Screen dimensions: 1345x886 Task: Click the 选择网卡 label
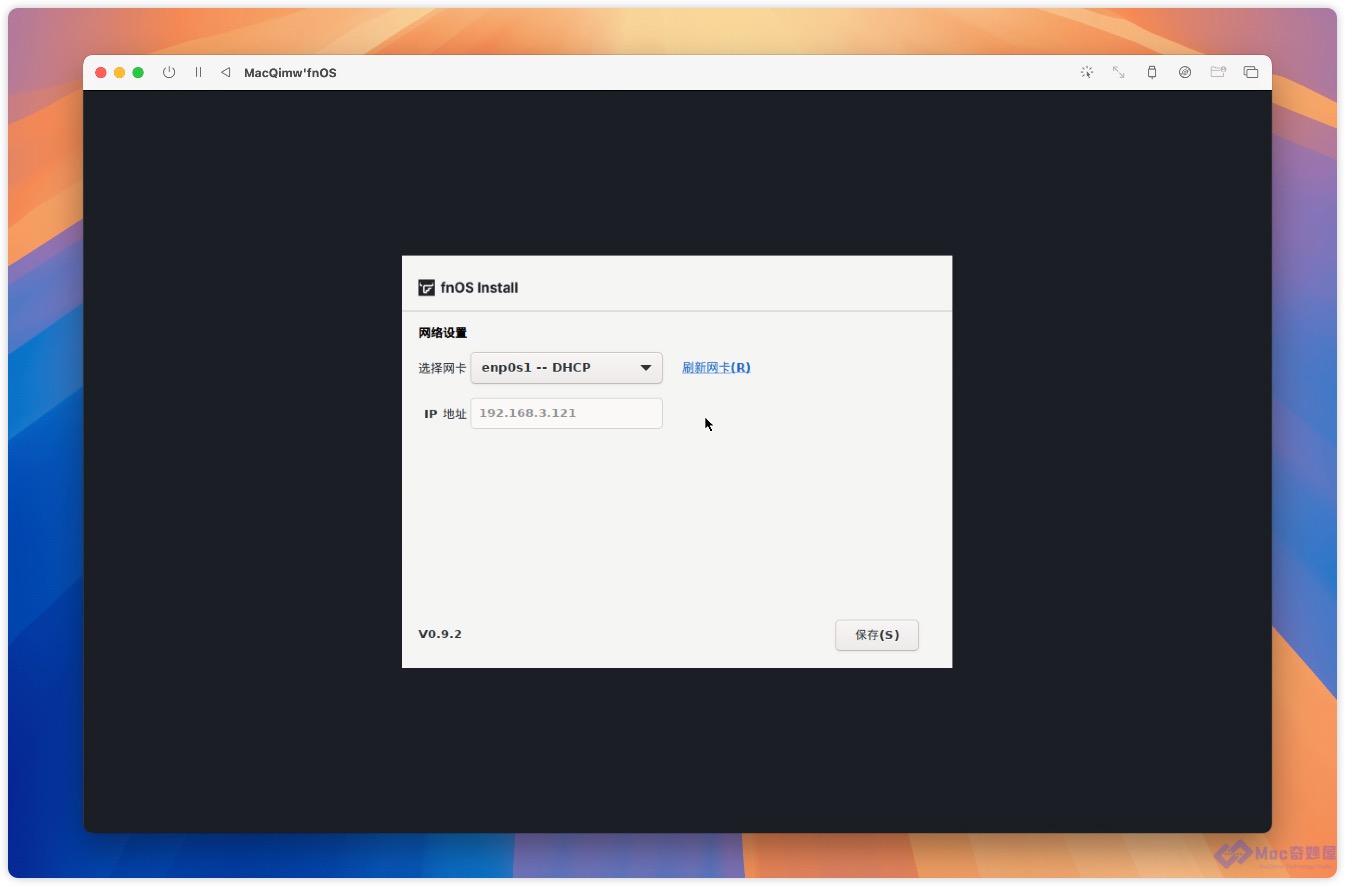click(x=442, y=368)
